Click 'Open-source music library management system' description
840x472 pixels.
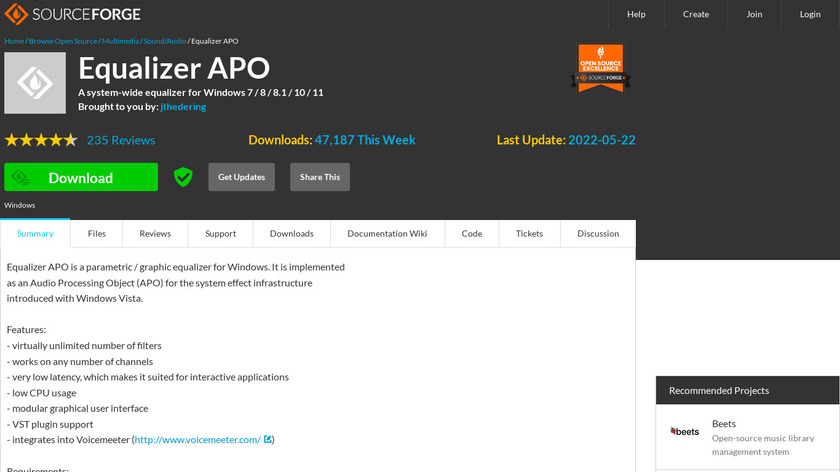point(763,445)
